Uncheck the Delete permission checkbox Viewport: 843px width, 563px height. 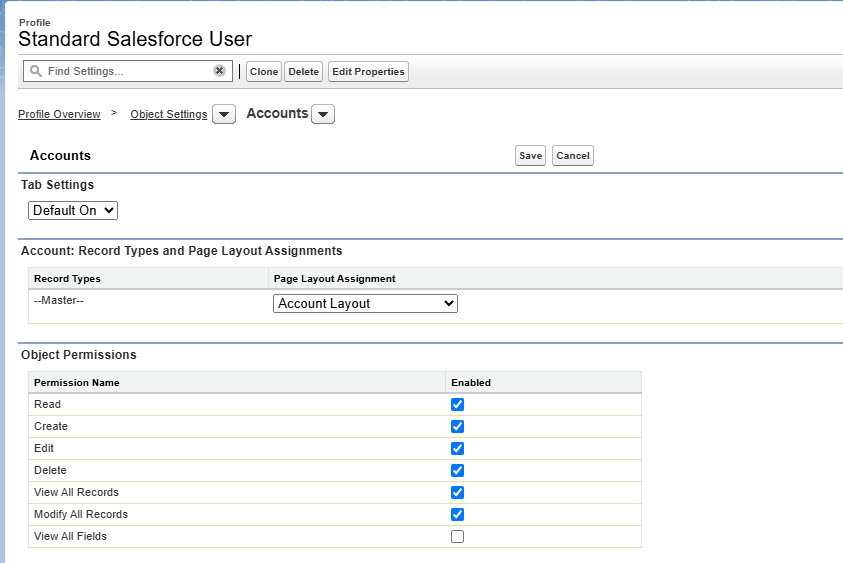(x=458, y=471)
